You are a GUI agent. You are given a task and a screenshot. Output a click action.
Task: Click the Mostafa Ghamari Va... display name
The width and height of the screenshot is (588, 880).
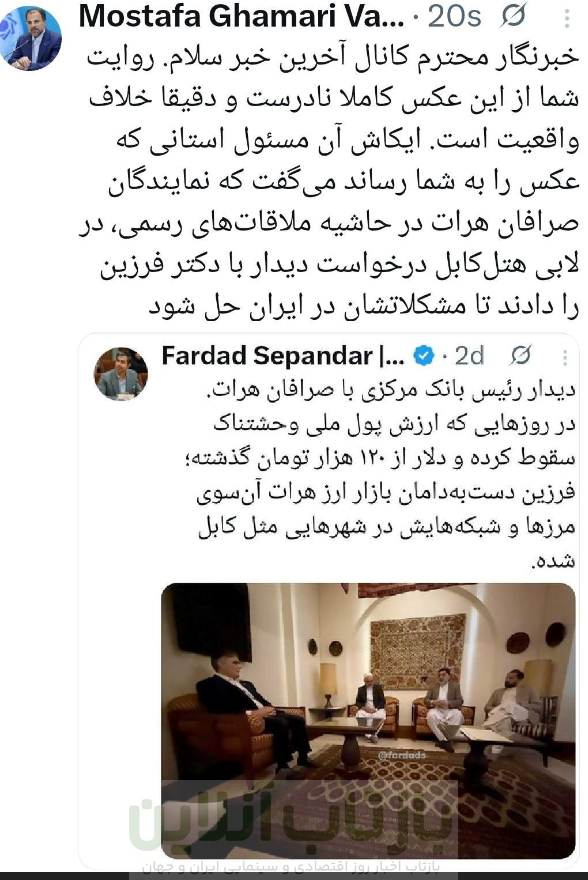coord(241,16)
